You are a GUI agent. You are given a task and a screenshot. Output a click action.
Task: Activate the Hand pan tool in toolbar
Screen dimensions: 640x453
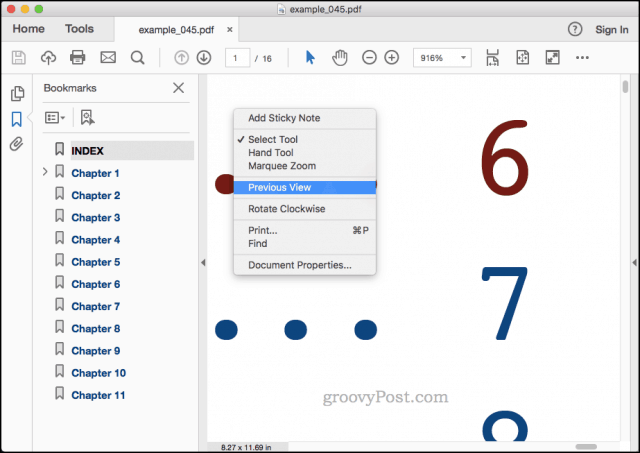pyautogui.click(x=340, y=58)
